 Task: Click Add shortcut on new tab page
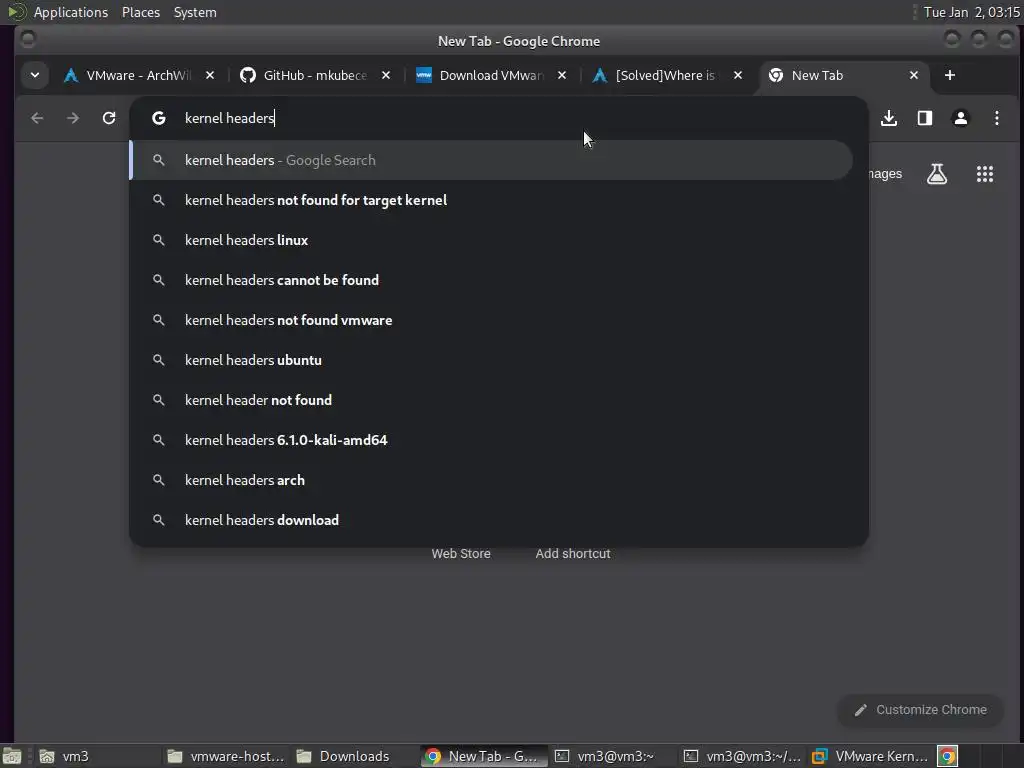tap(573, 554)
